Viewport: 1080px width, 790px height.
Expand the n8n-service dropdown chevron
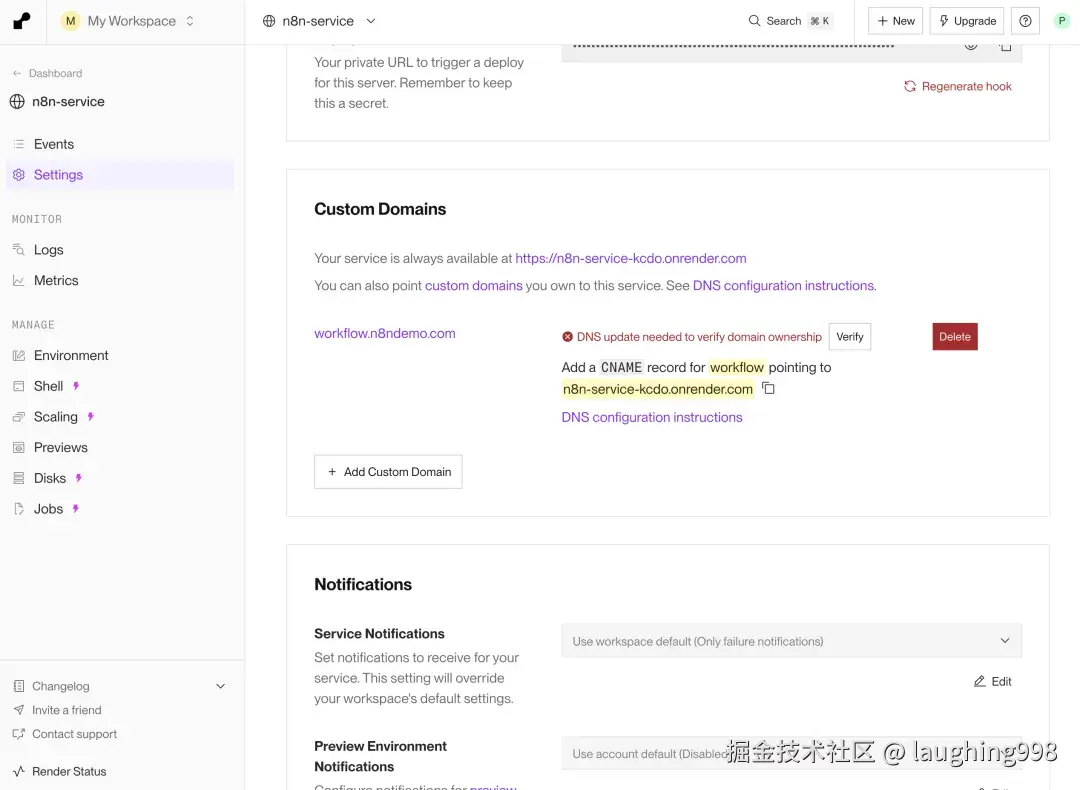(371, 21)
